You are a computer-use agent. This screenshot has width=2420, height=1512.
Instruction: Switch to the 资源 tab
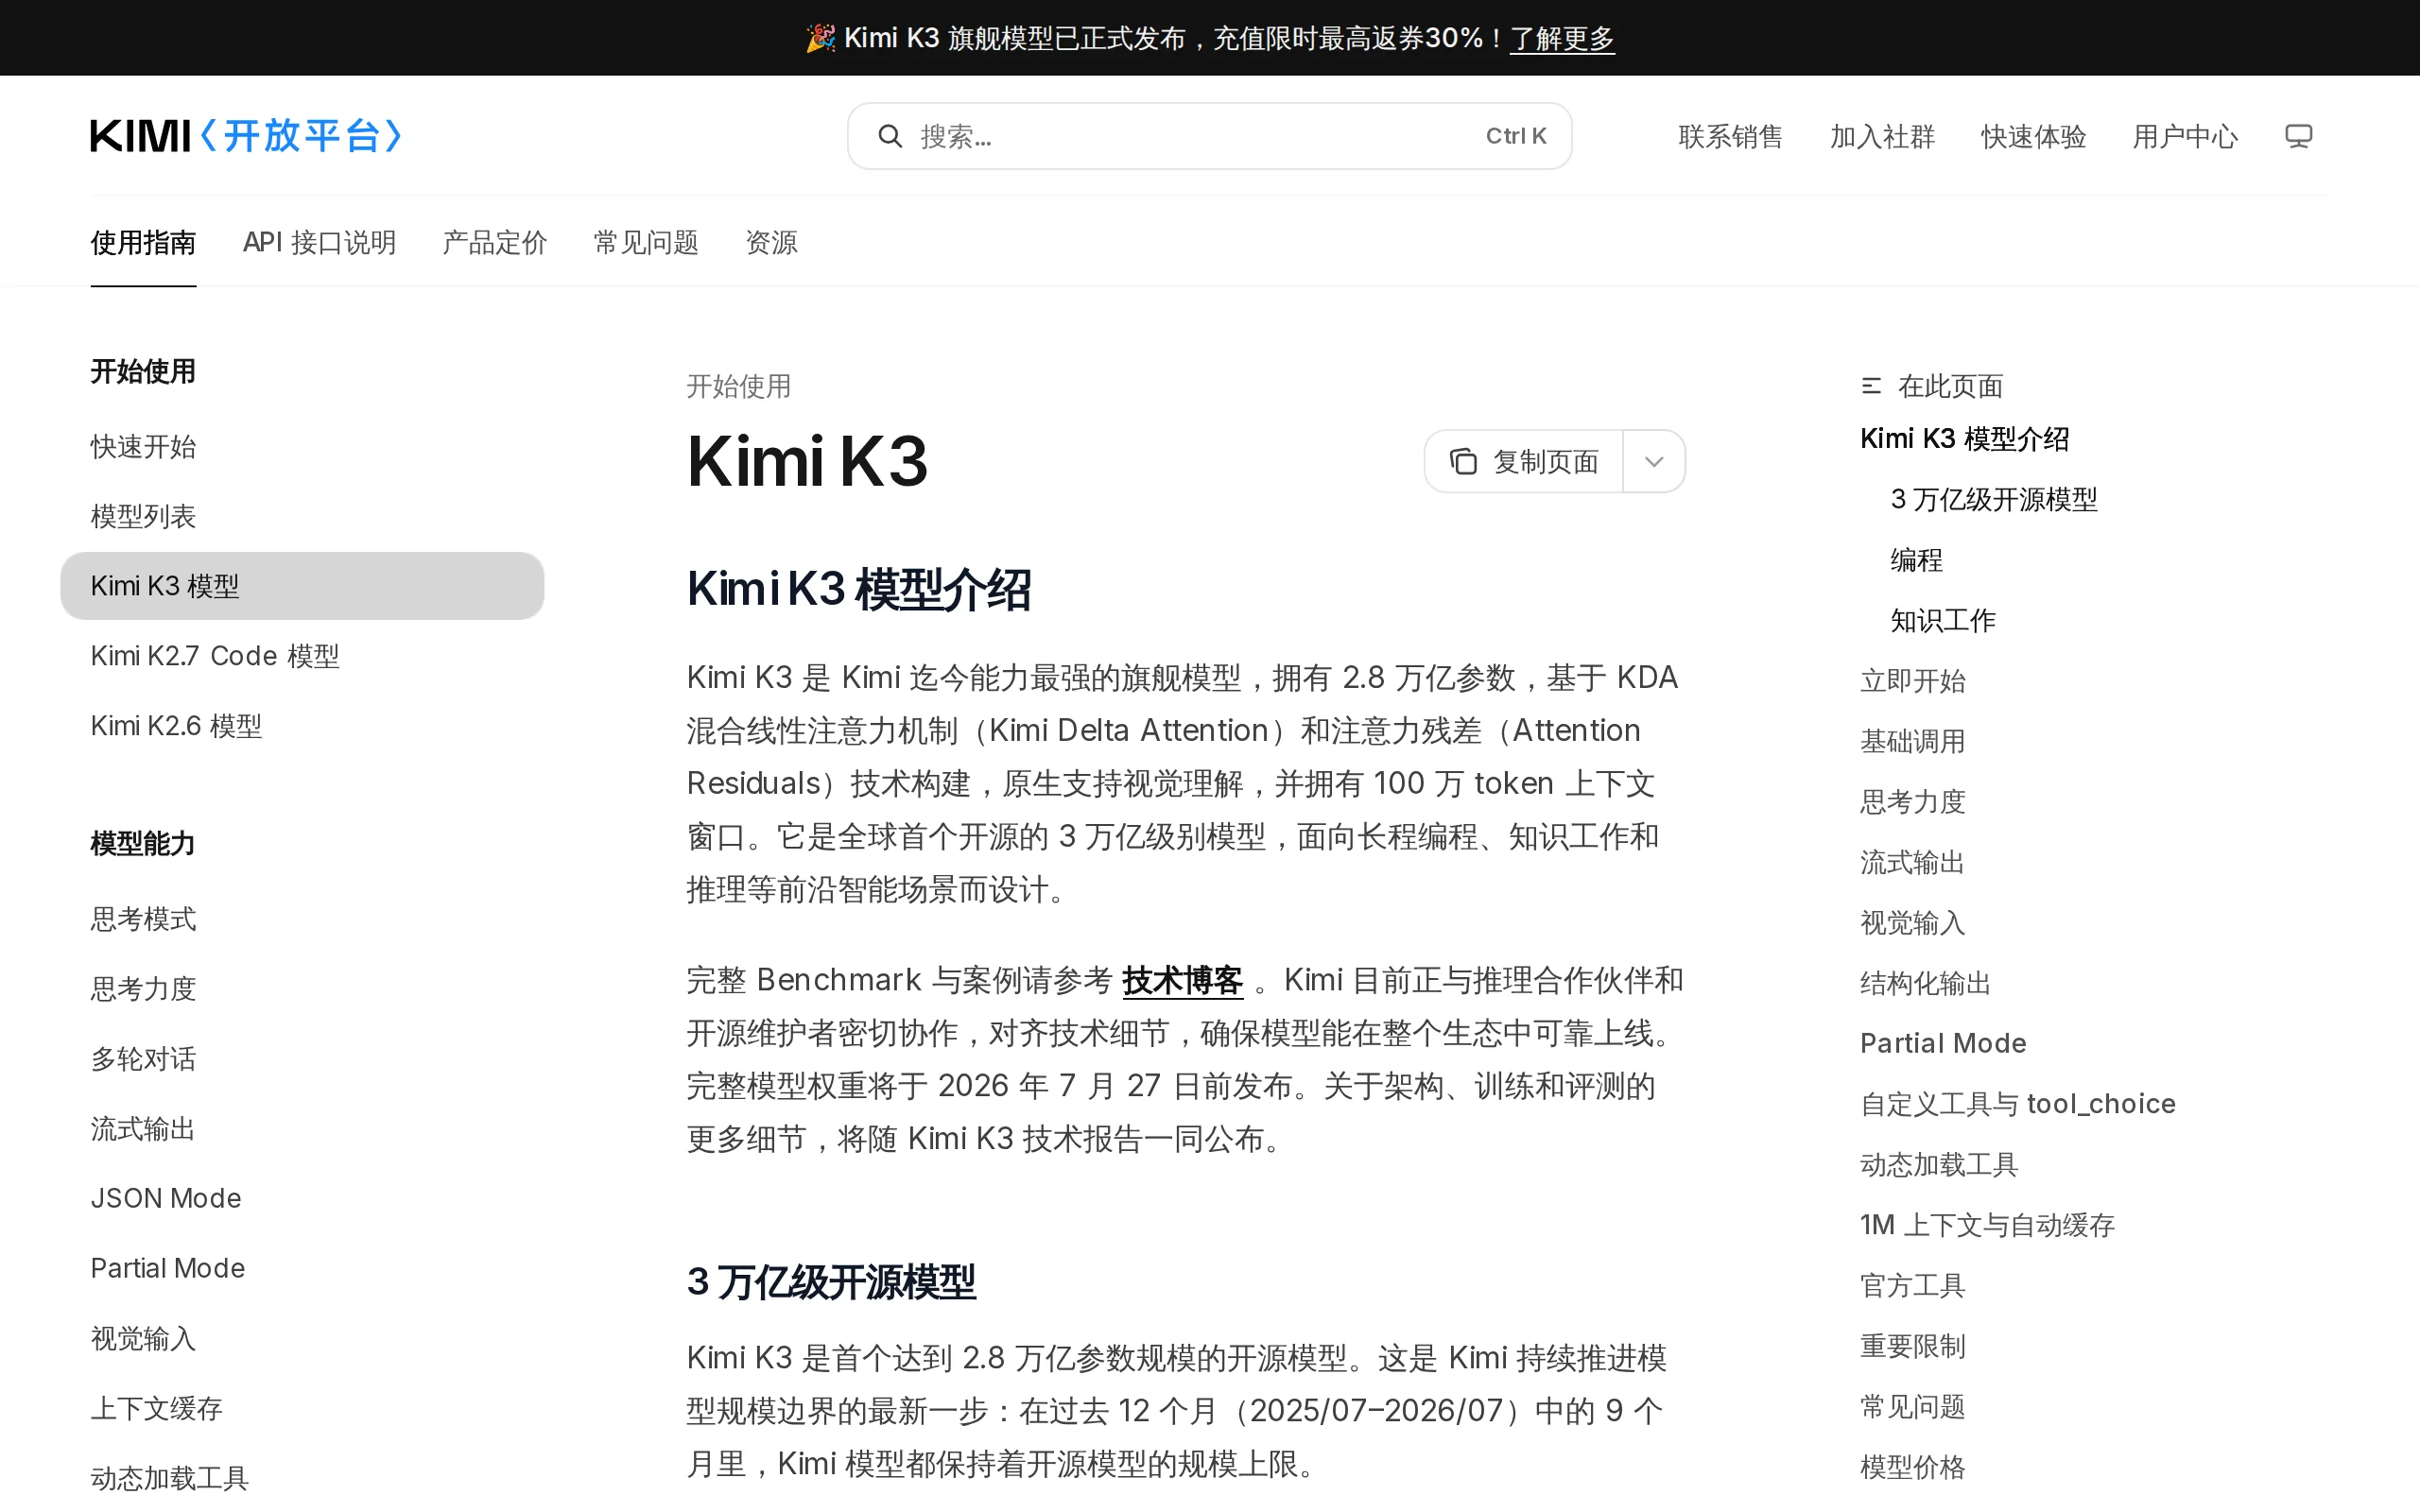coord(771,242)
